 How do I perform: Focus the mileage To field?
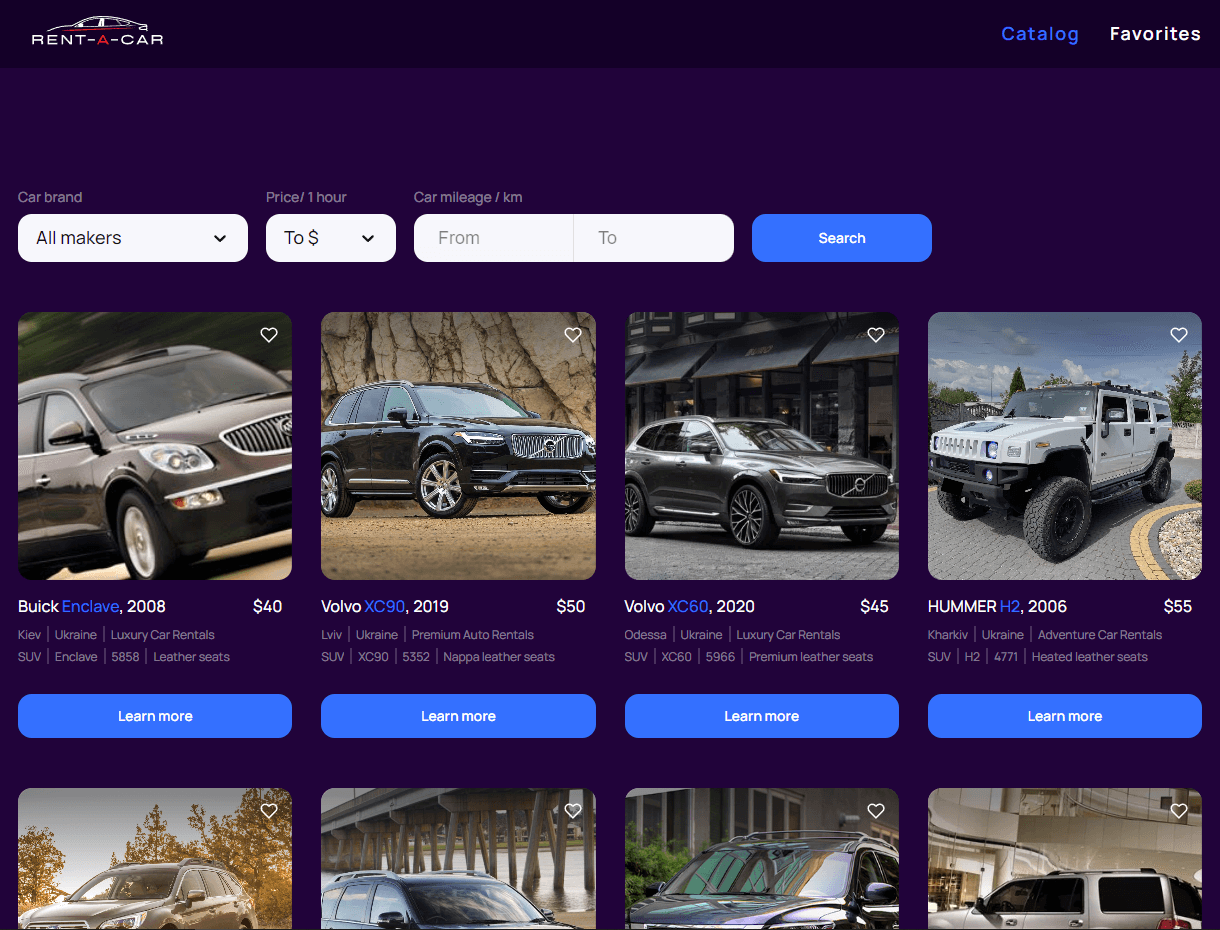(654, 238)
